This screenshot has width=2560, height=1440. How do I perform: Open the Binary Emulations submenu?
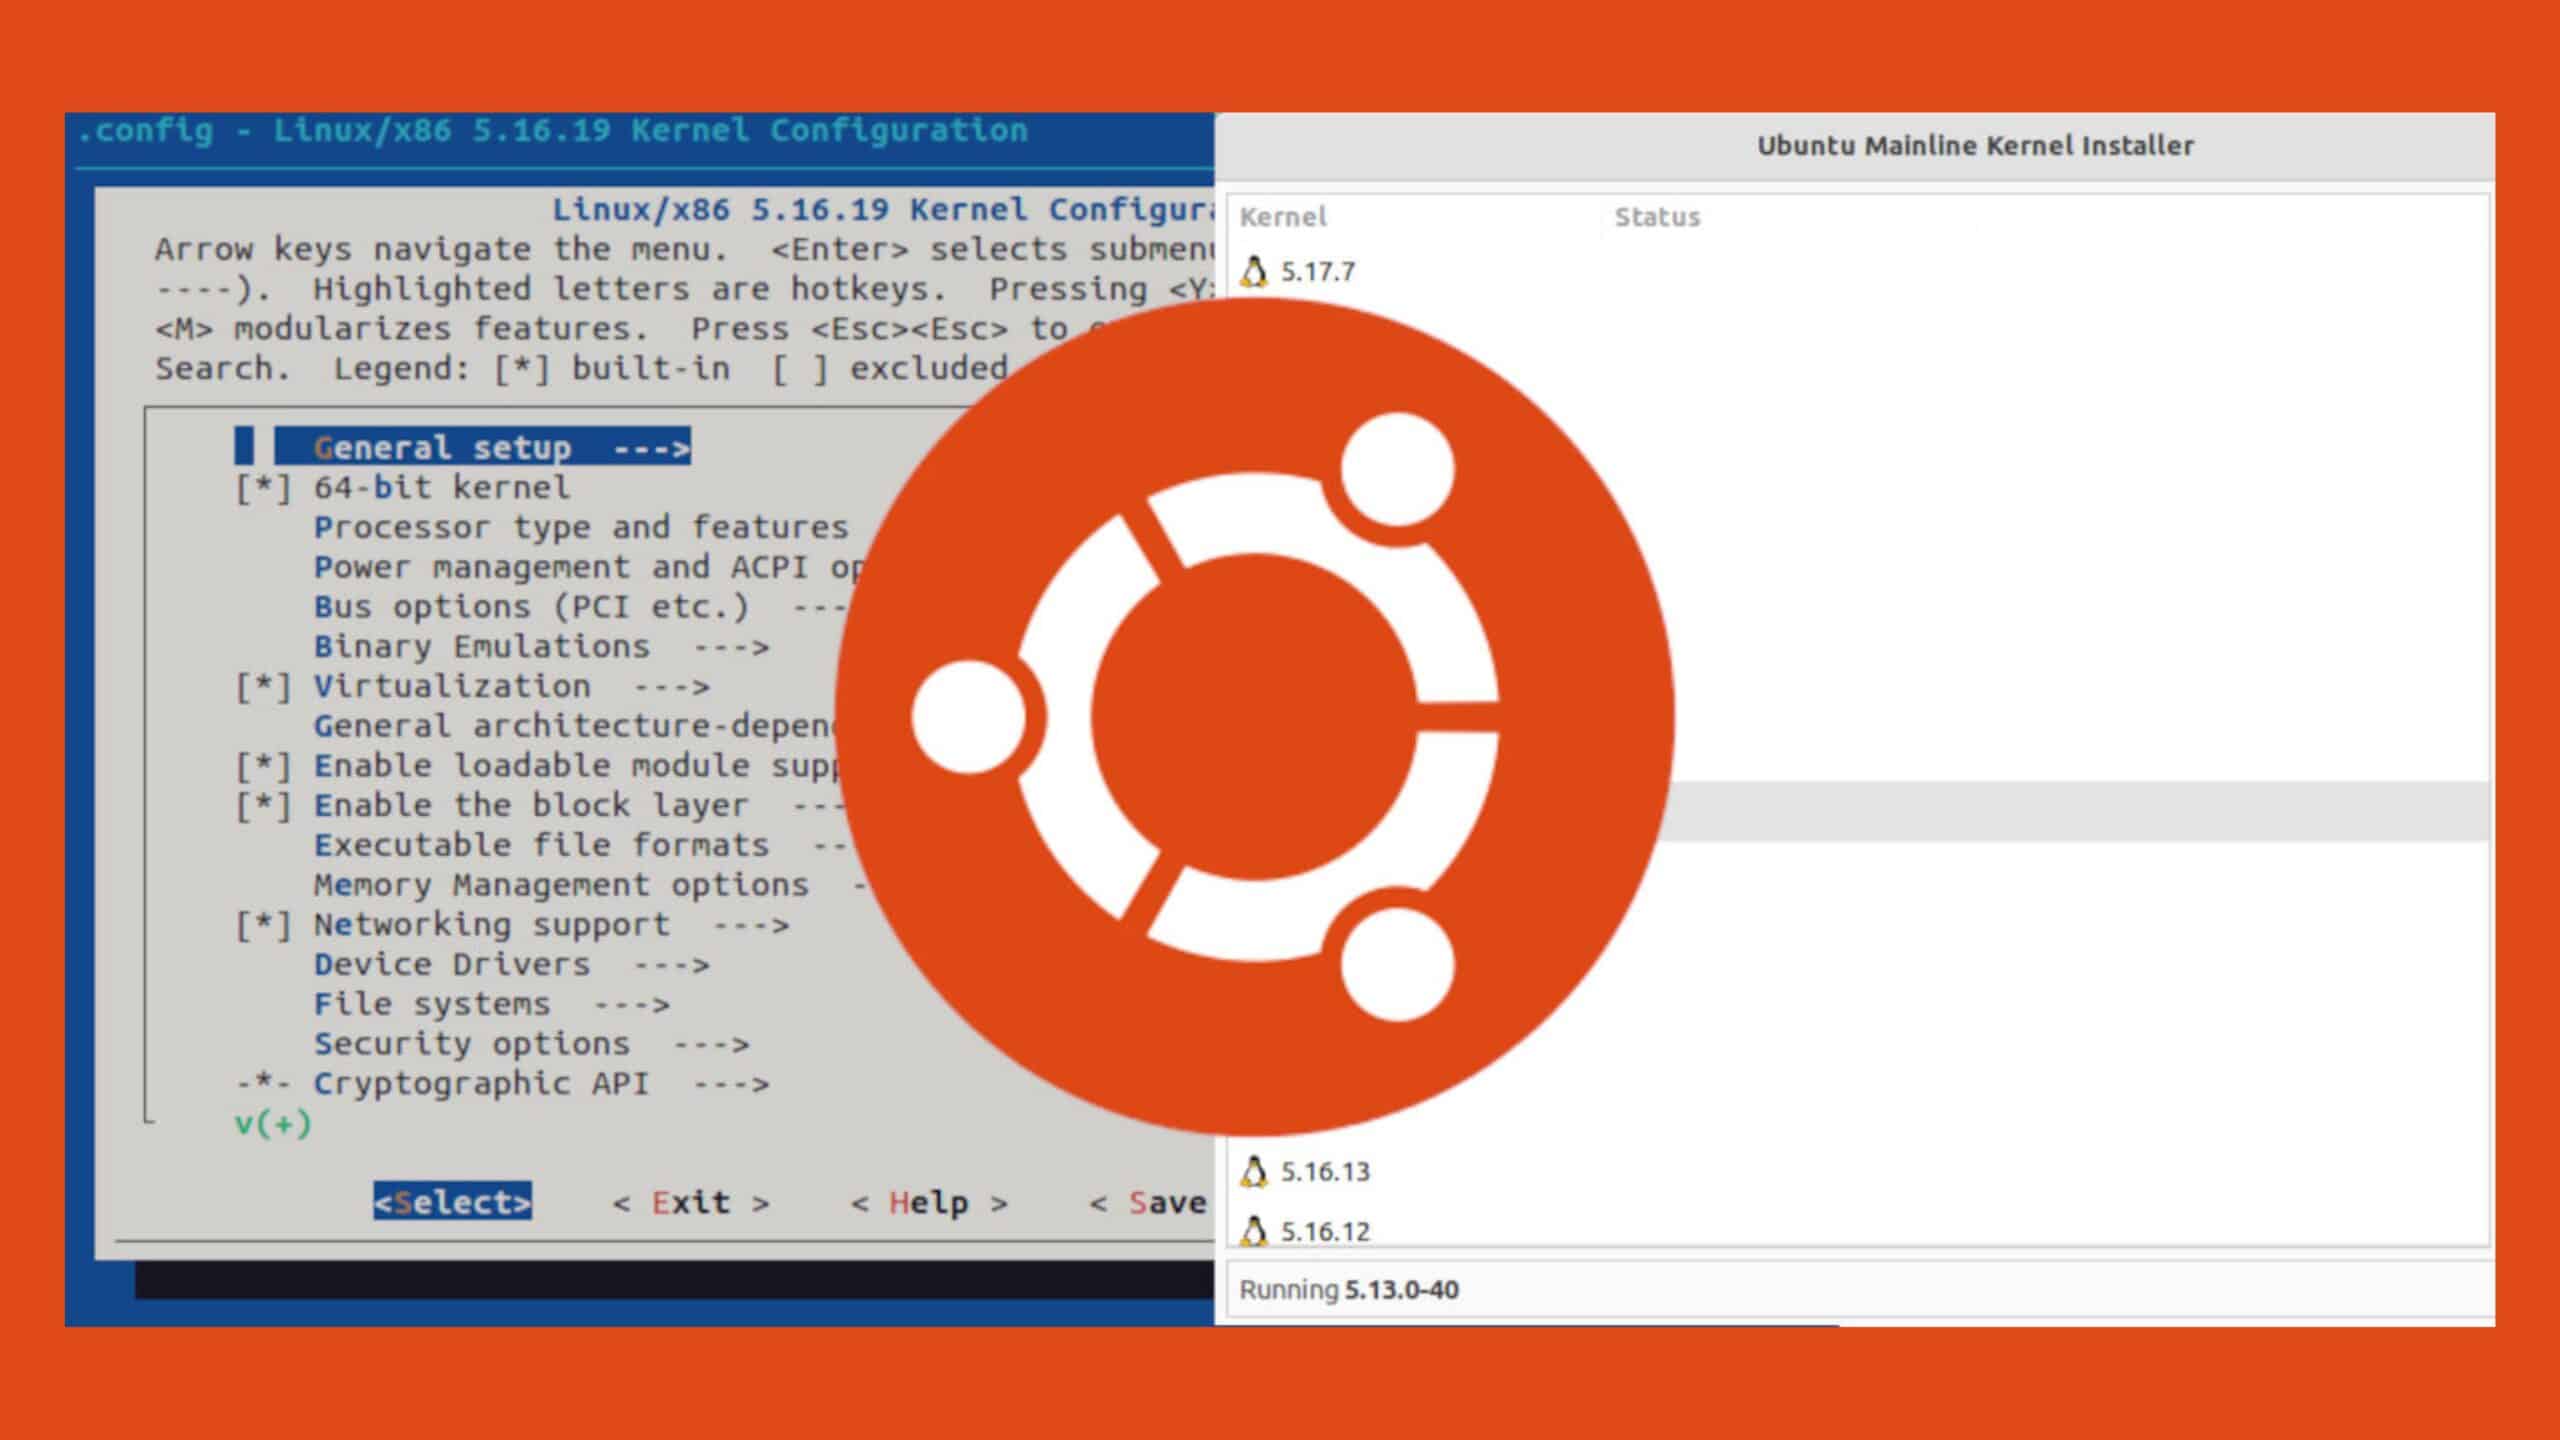541,647
